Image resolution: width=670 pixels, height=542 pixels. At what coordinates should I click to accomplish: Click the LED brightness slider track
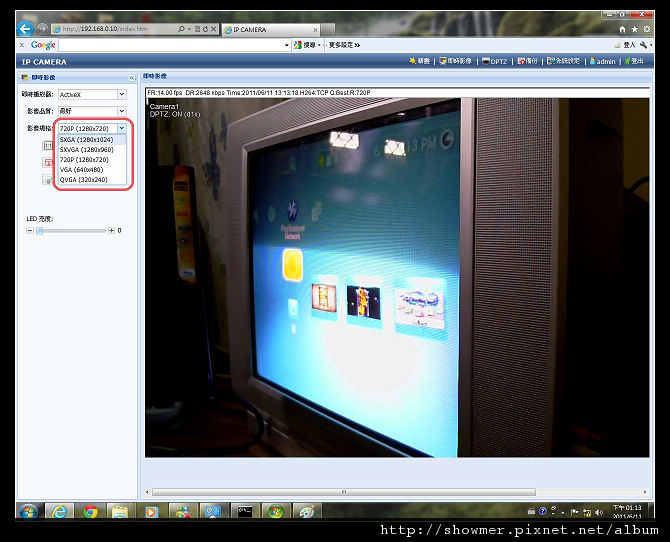(71, 231)
